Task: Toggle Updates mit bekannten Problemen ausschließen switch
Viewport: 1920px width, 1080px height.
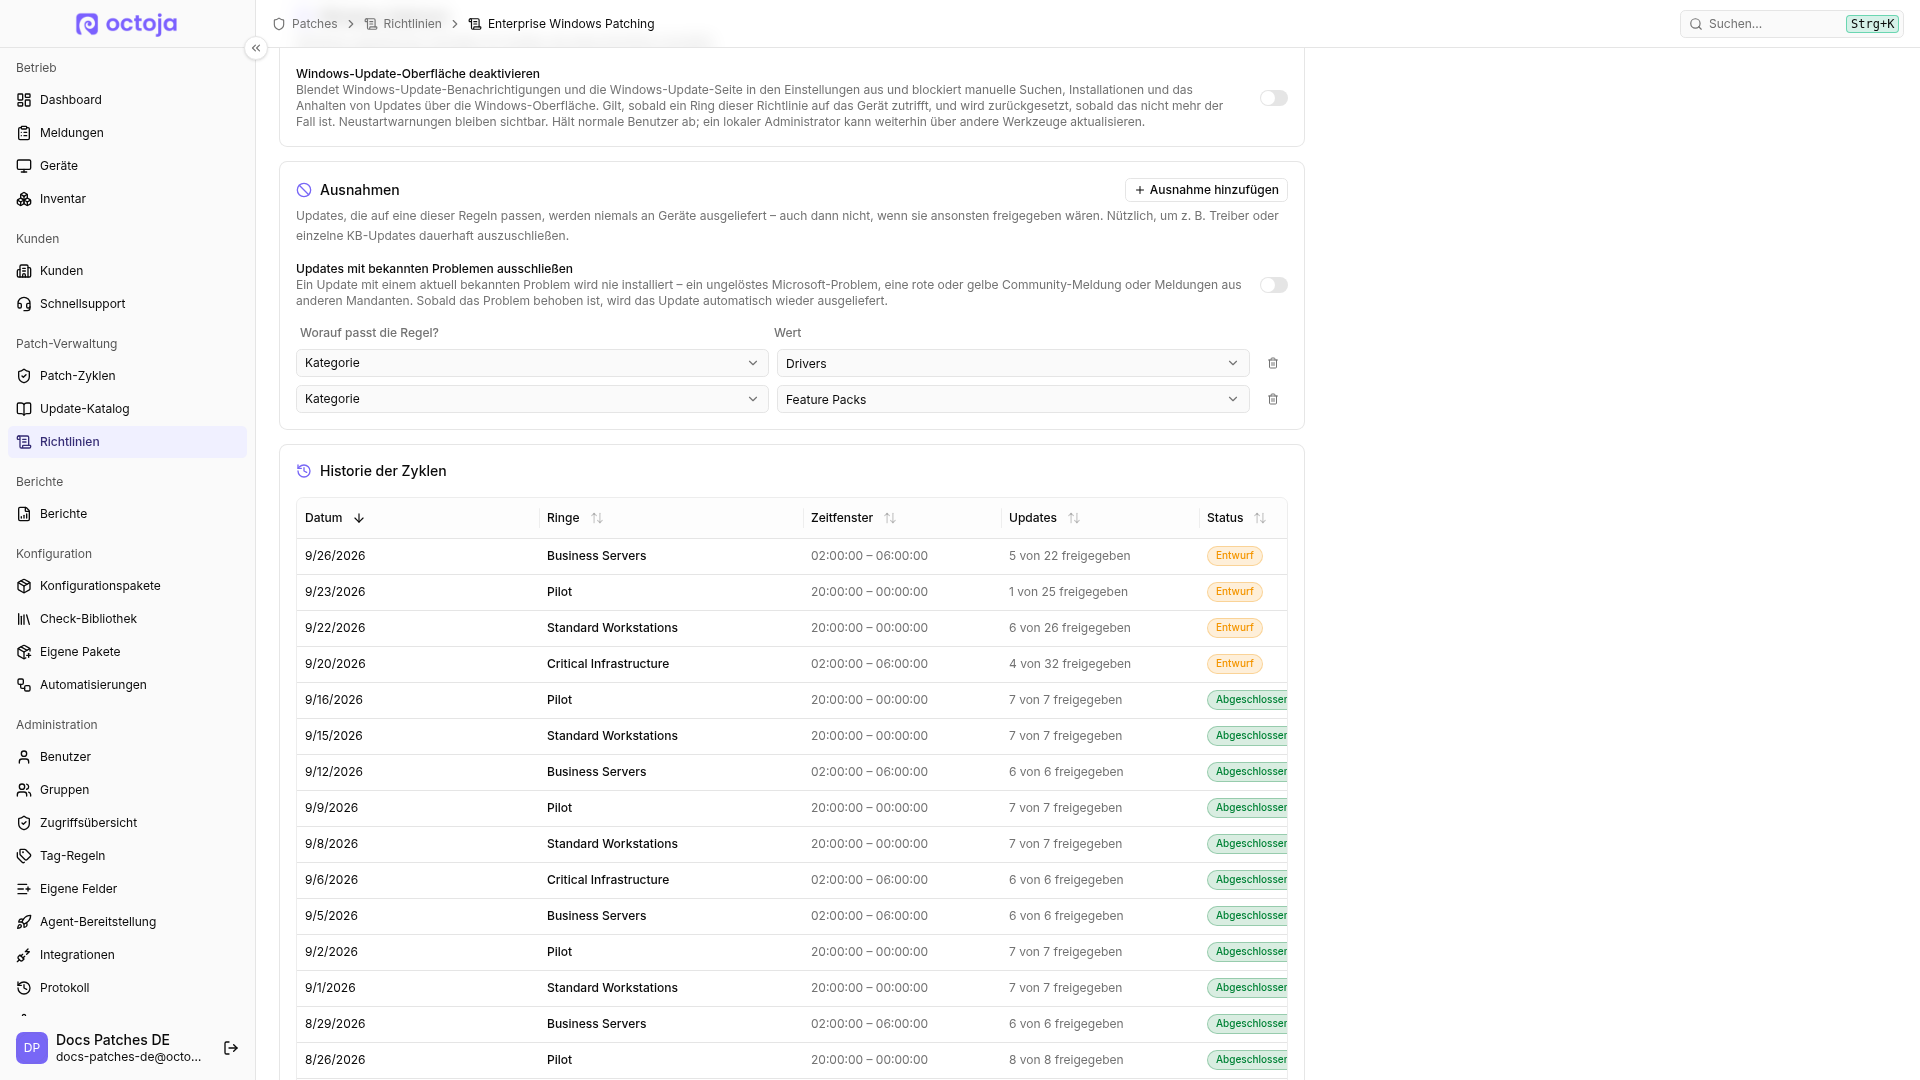Action: [x=1273, y=285]
